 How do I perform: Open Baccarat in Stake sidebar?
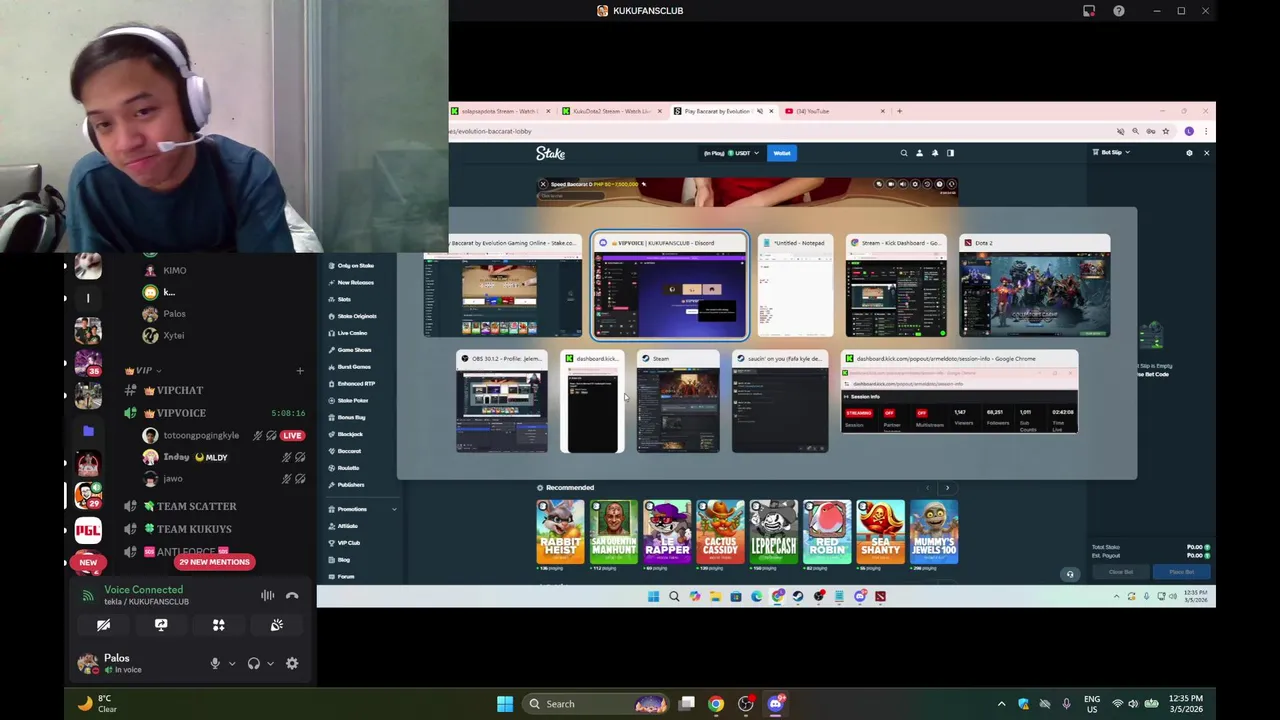(349, 451)
